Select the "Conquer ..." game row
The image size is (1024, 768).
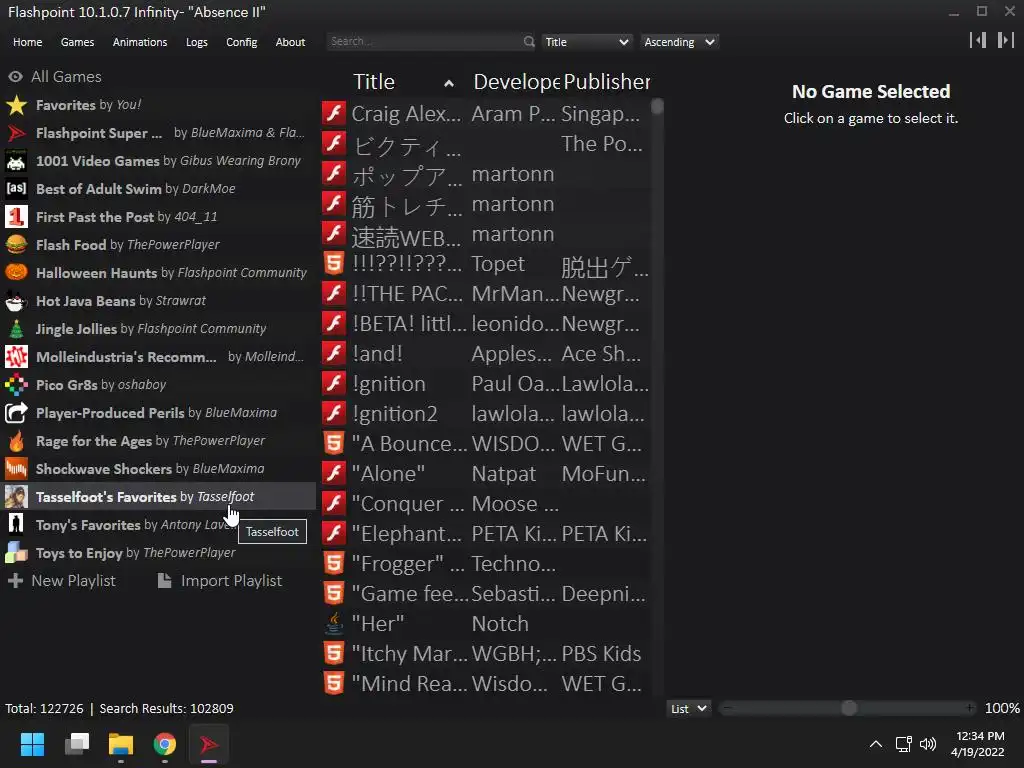[x=487, y=504]
